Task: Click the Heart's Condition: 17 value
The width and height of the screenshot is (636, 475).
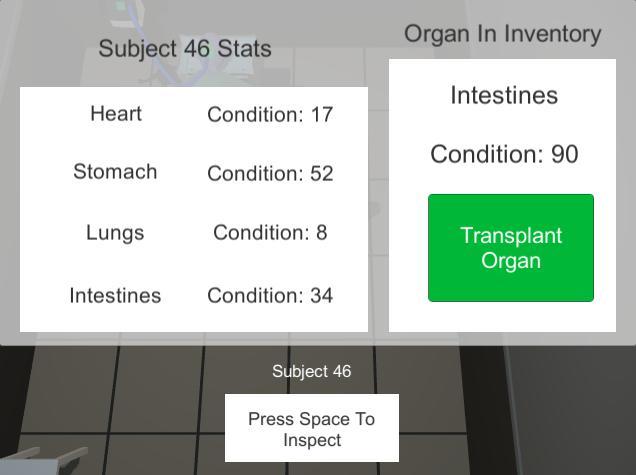Action: click(x=270, y=115)
